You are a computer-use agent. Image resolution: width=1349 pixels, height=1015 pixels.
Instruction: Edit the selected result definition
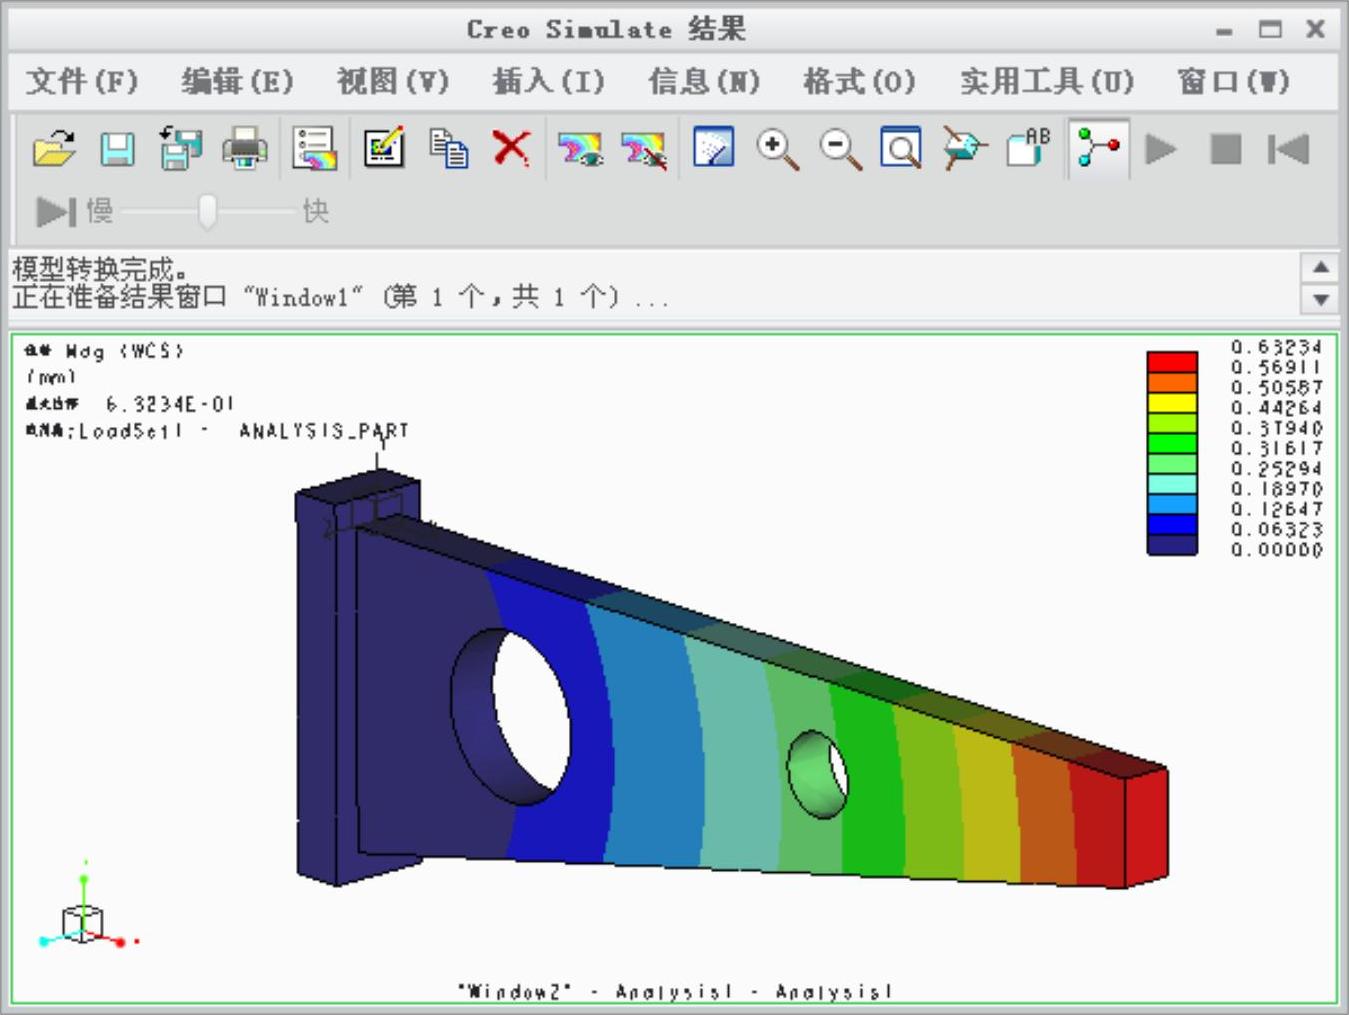pyautogui.click(x=384, y=150)
